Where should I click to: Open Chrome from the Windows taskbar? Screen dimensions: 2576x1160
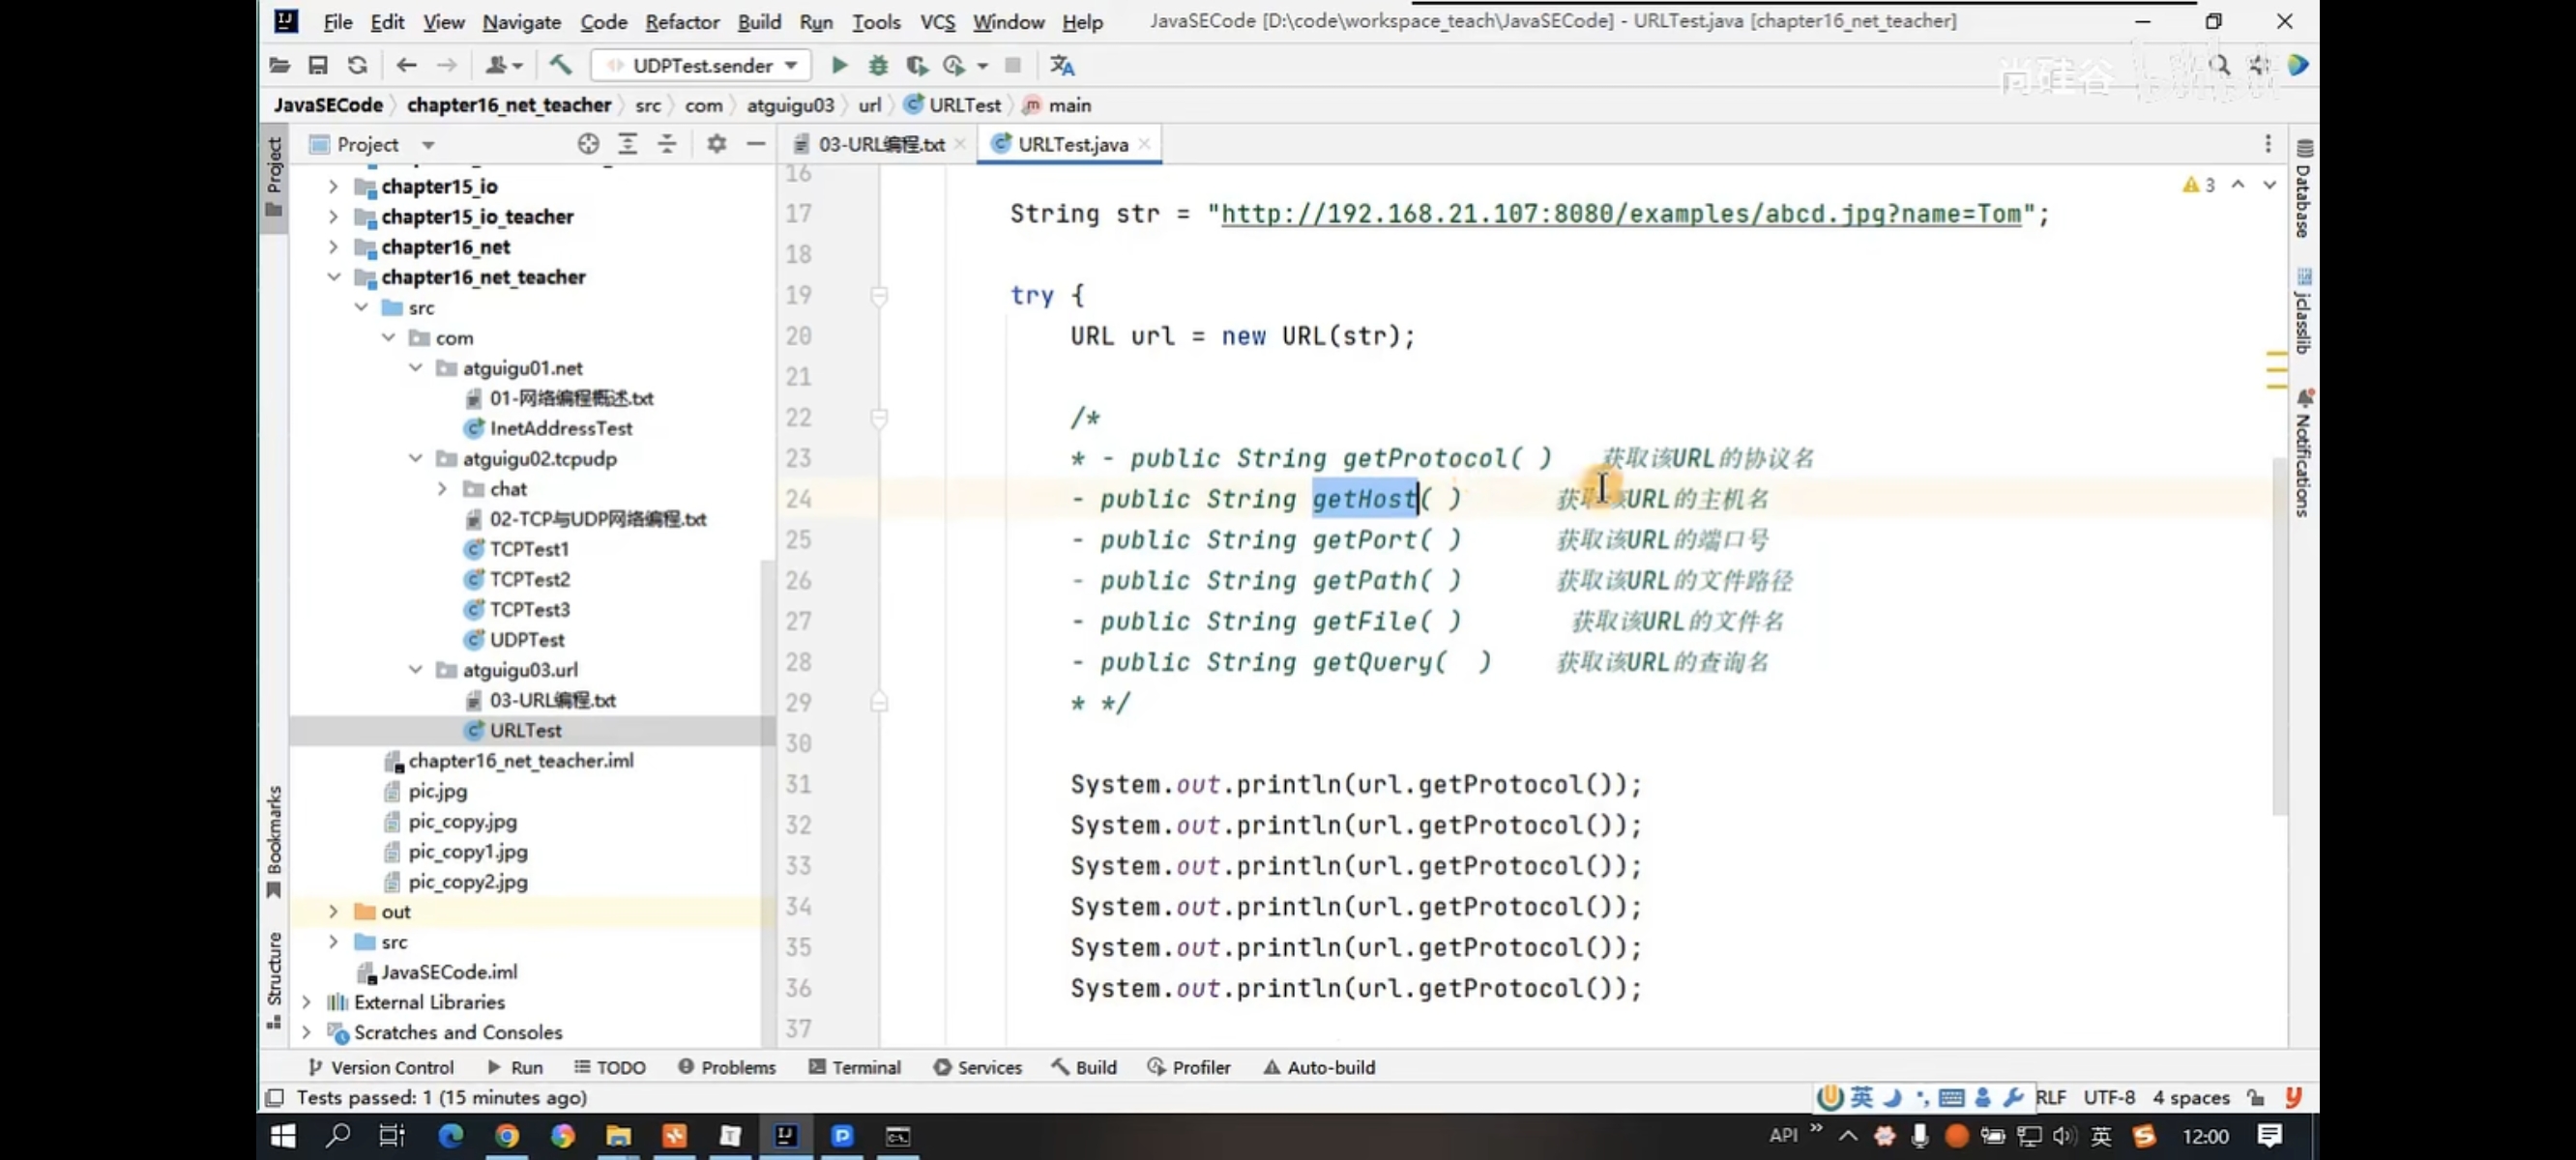(507, 1135)
